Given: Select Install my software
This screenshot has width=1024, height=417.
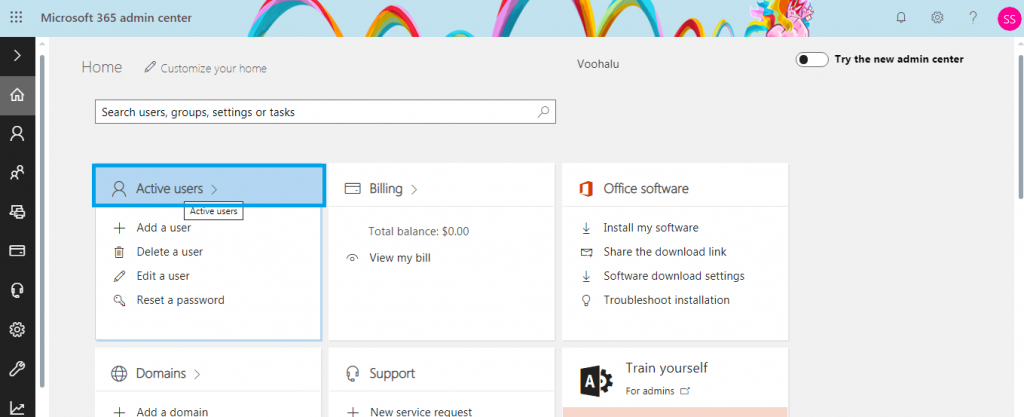Looking at the screenshot, I should (x=651, y=228).
